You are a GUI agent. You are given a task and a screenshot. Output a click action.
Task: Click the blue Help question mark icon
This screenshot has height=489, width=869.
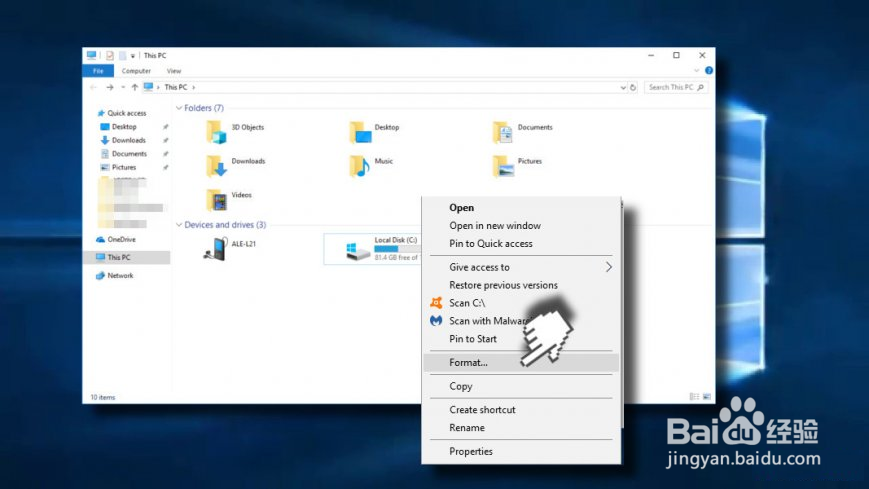pyautogui.click(x=708, y=70)
